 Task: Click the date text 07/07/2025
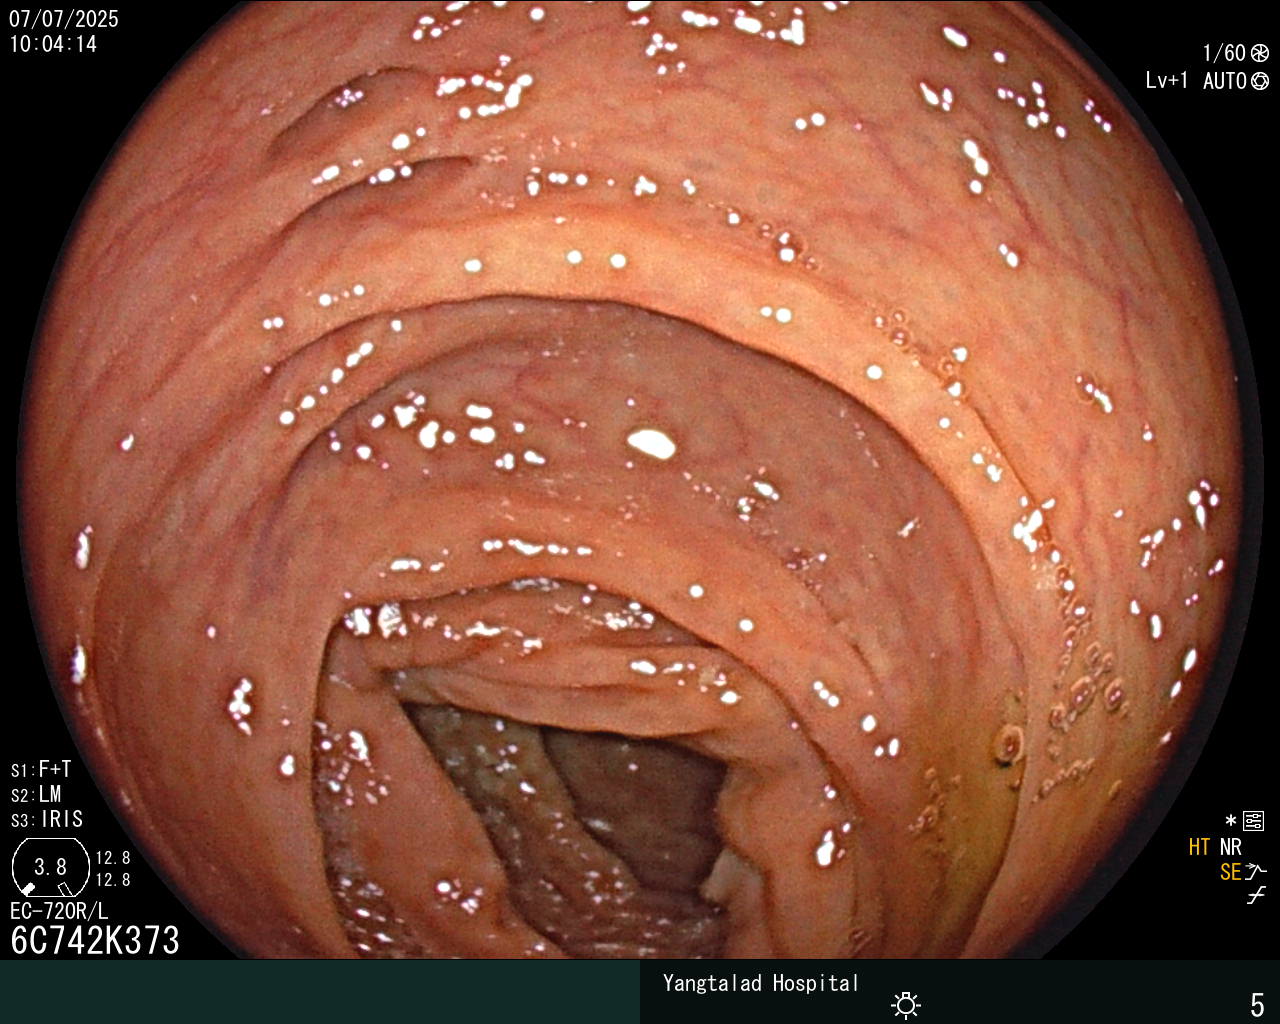pos(64,19)
